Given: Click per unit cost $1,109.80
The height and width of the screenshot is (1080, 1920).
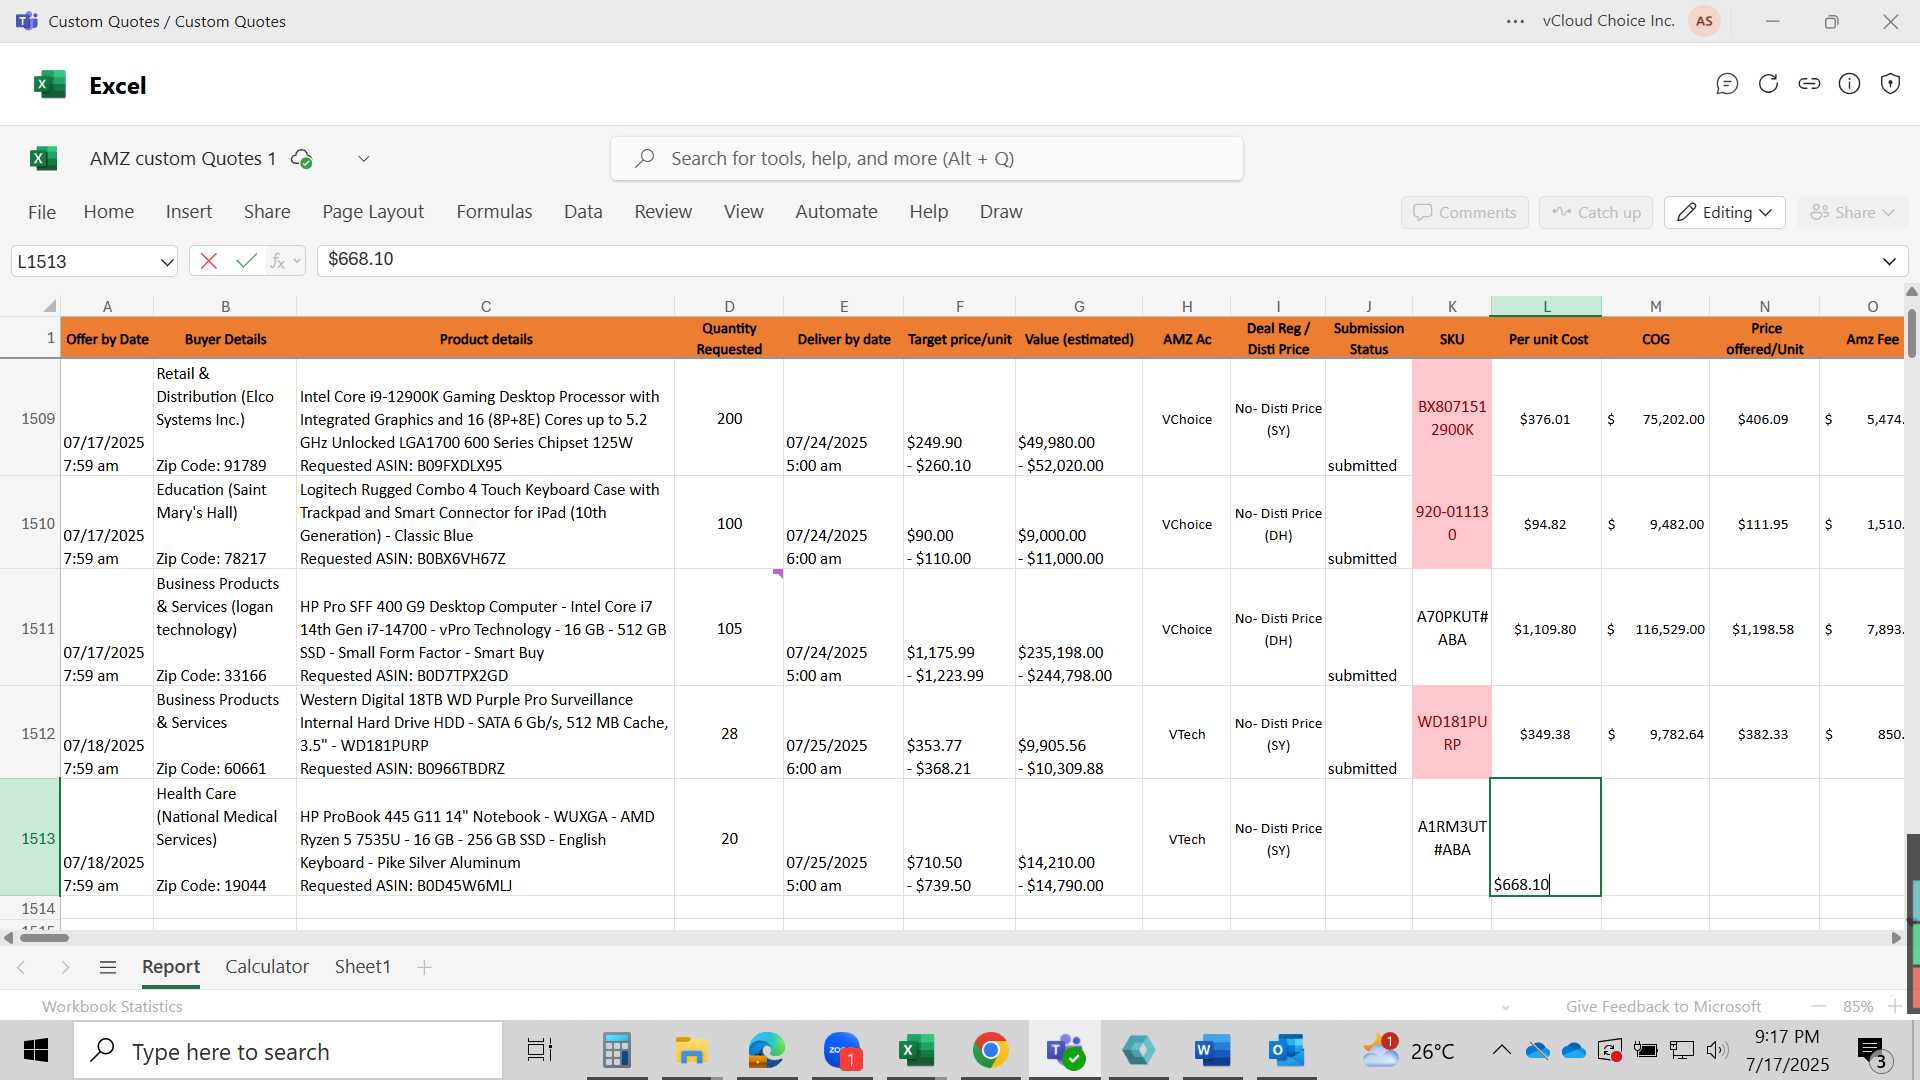Looking at the screenshot, I should click(x=1545, y=629).
